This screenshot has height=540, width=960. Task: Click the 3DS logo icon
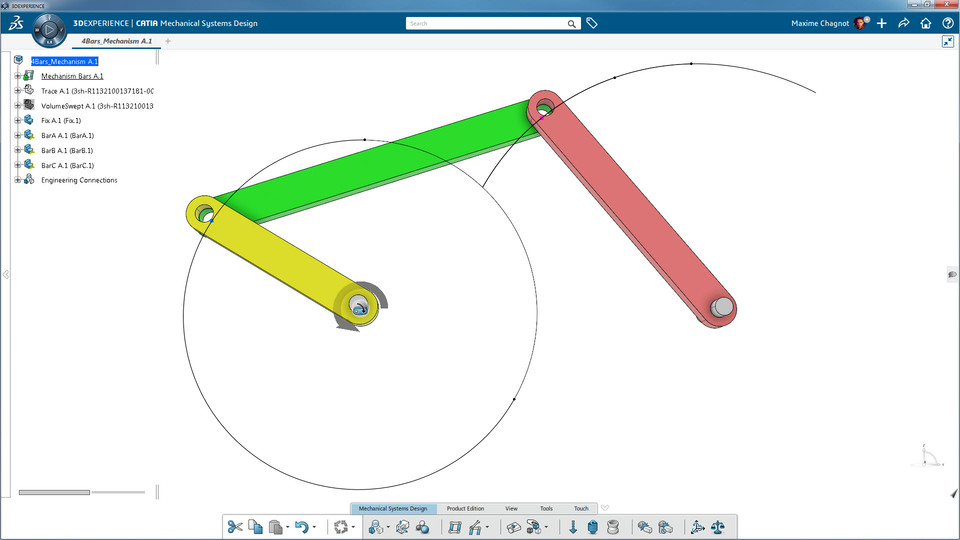pyautogui.click(x=15, y=23)
